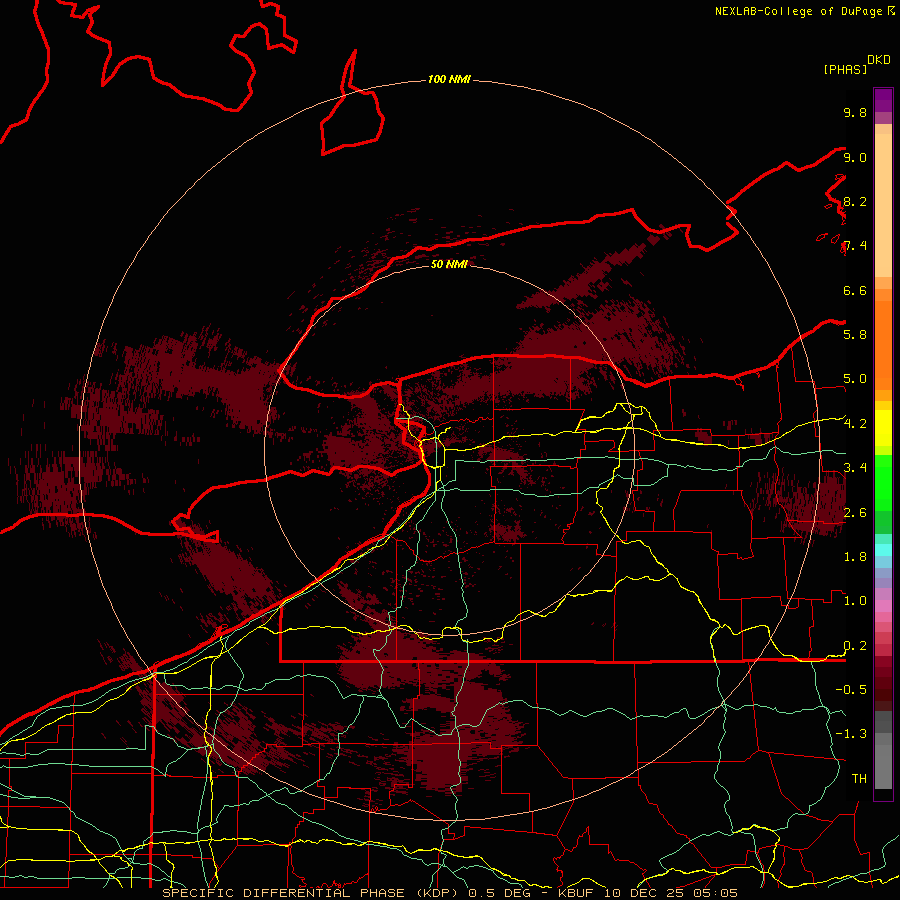This screenshot has width=900, height=900.
Task: Pick the cyan segment of the color bar
Action: pyautogui.click(x=883, y=549)
